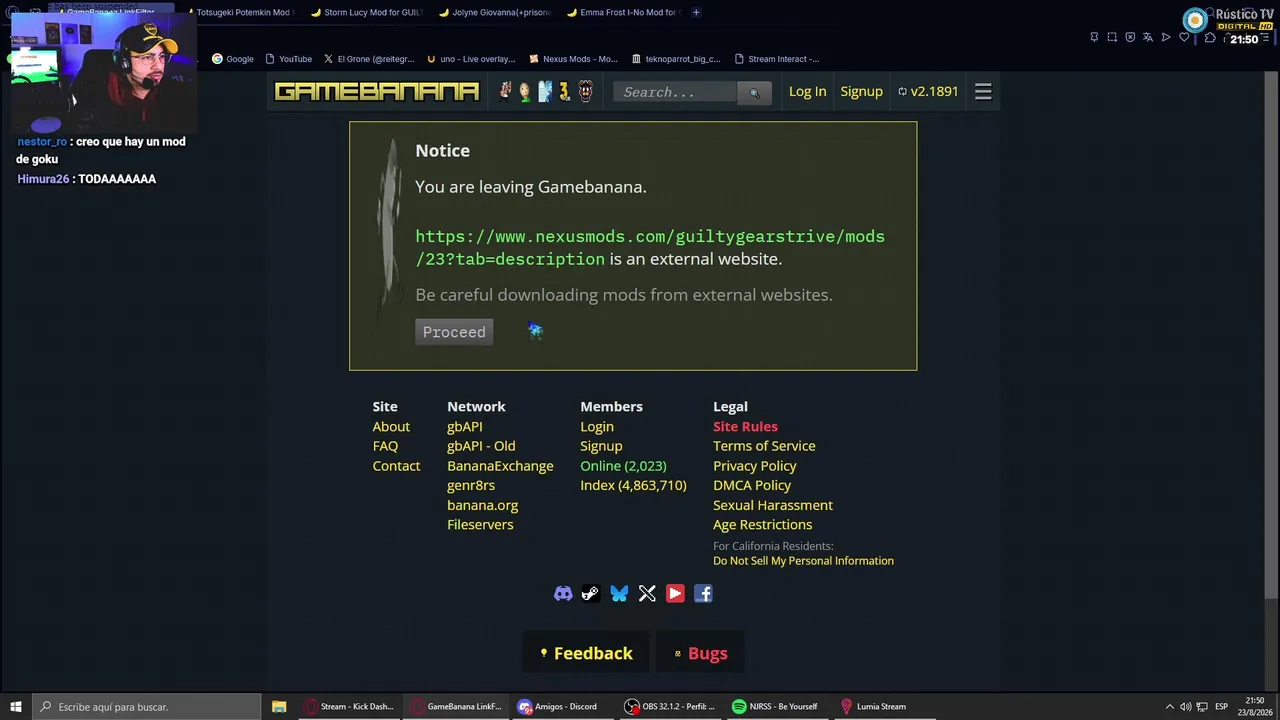Open the Nexus Mods bookmark
Image resolution: width=1280 pixels, height=720 pixels.
point(574,59)
